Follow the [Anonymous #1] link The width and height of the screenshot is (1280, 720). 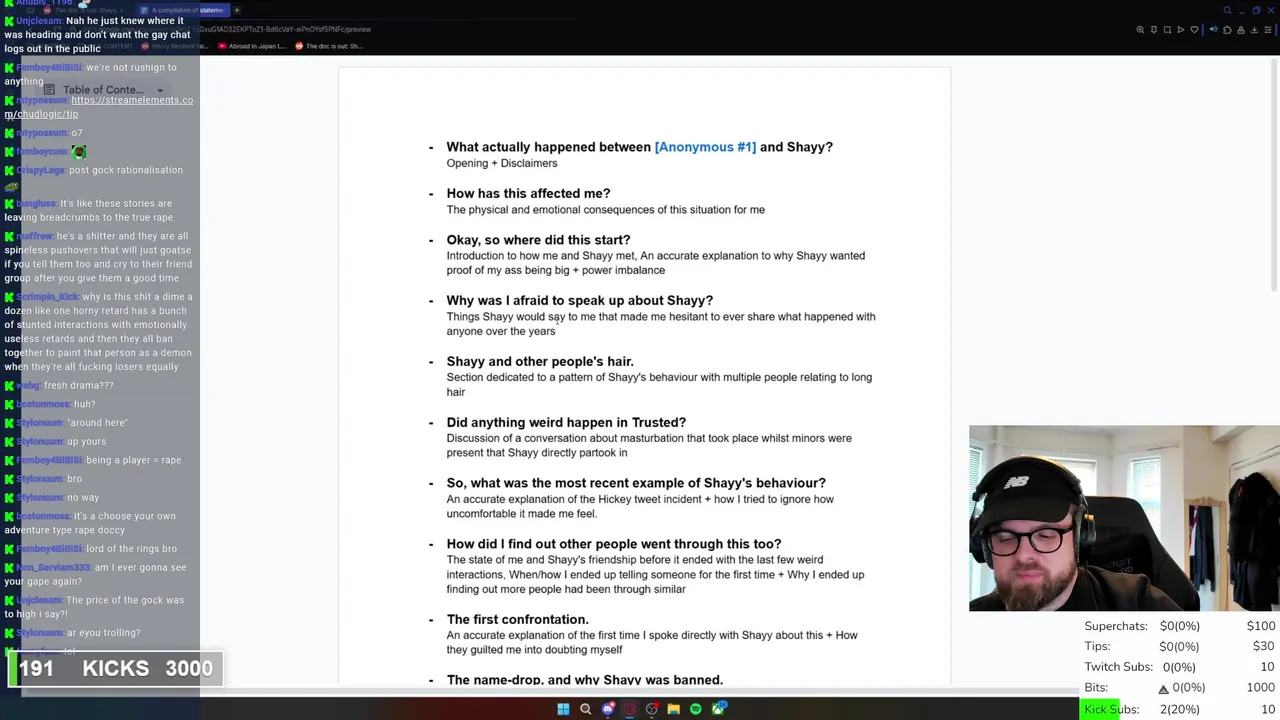(x=705, y=147)
